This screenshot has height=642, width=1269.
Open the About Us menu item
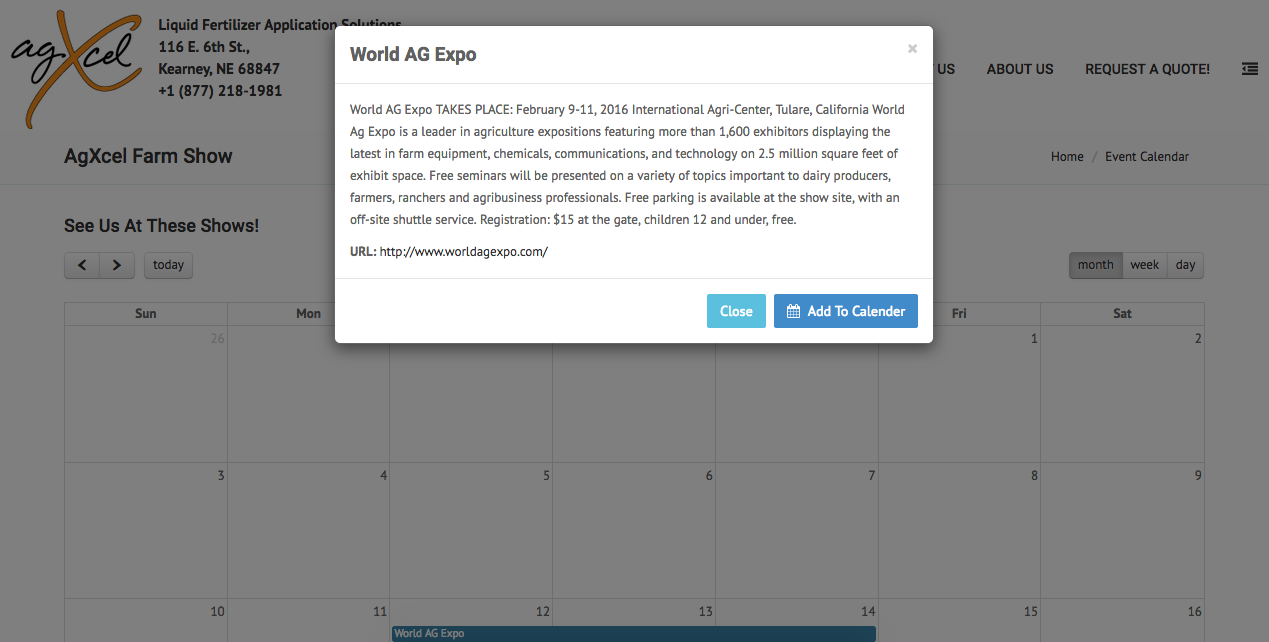click(x=1019, y=69)
